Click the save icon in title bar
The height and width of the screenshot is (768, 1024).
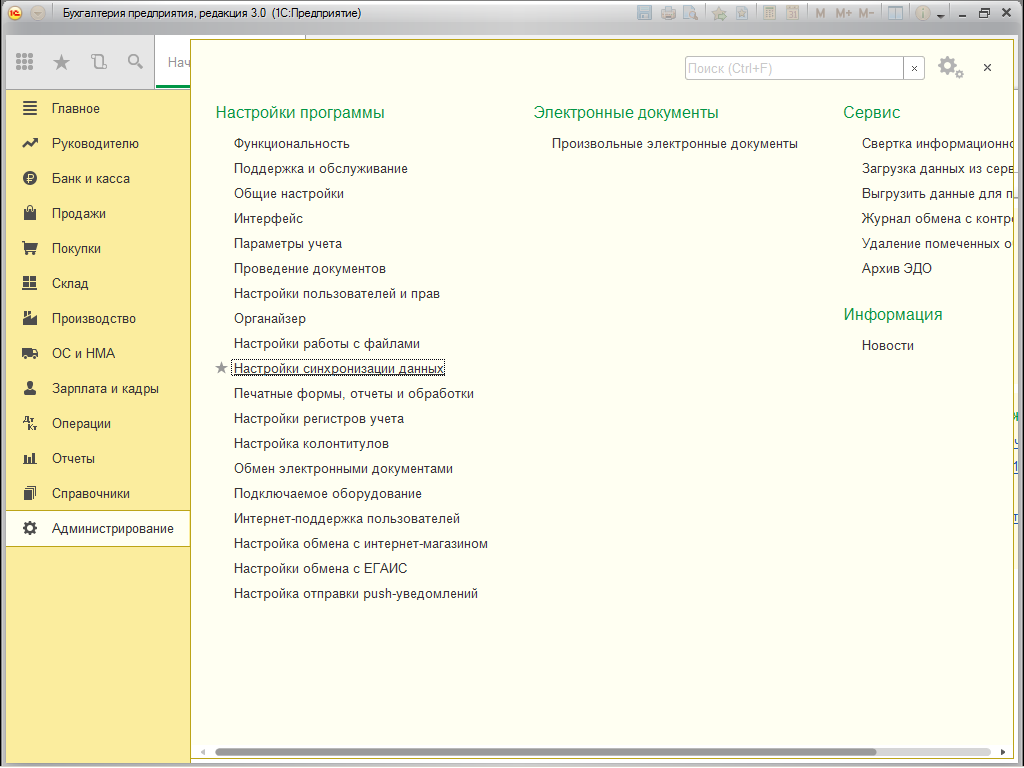pyautogui.click(x=644, y=13)
